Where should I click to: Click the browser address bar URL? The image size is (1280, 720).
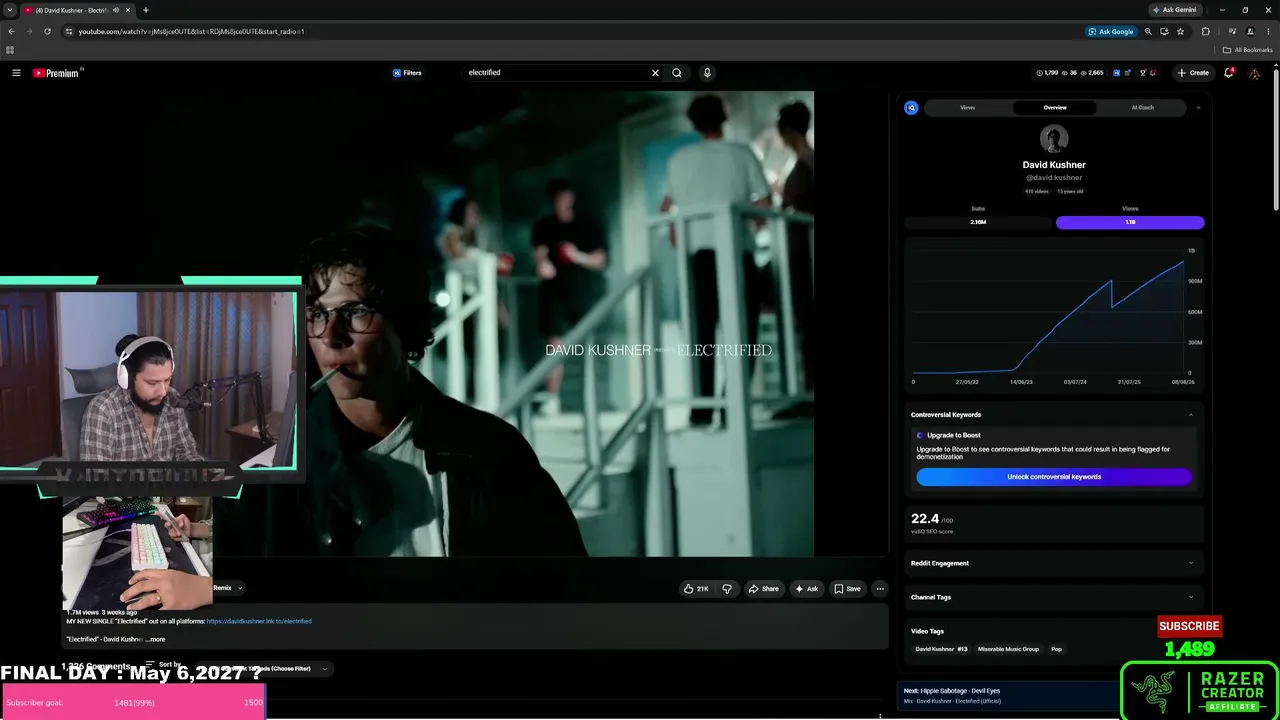tap(191, 31)
